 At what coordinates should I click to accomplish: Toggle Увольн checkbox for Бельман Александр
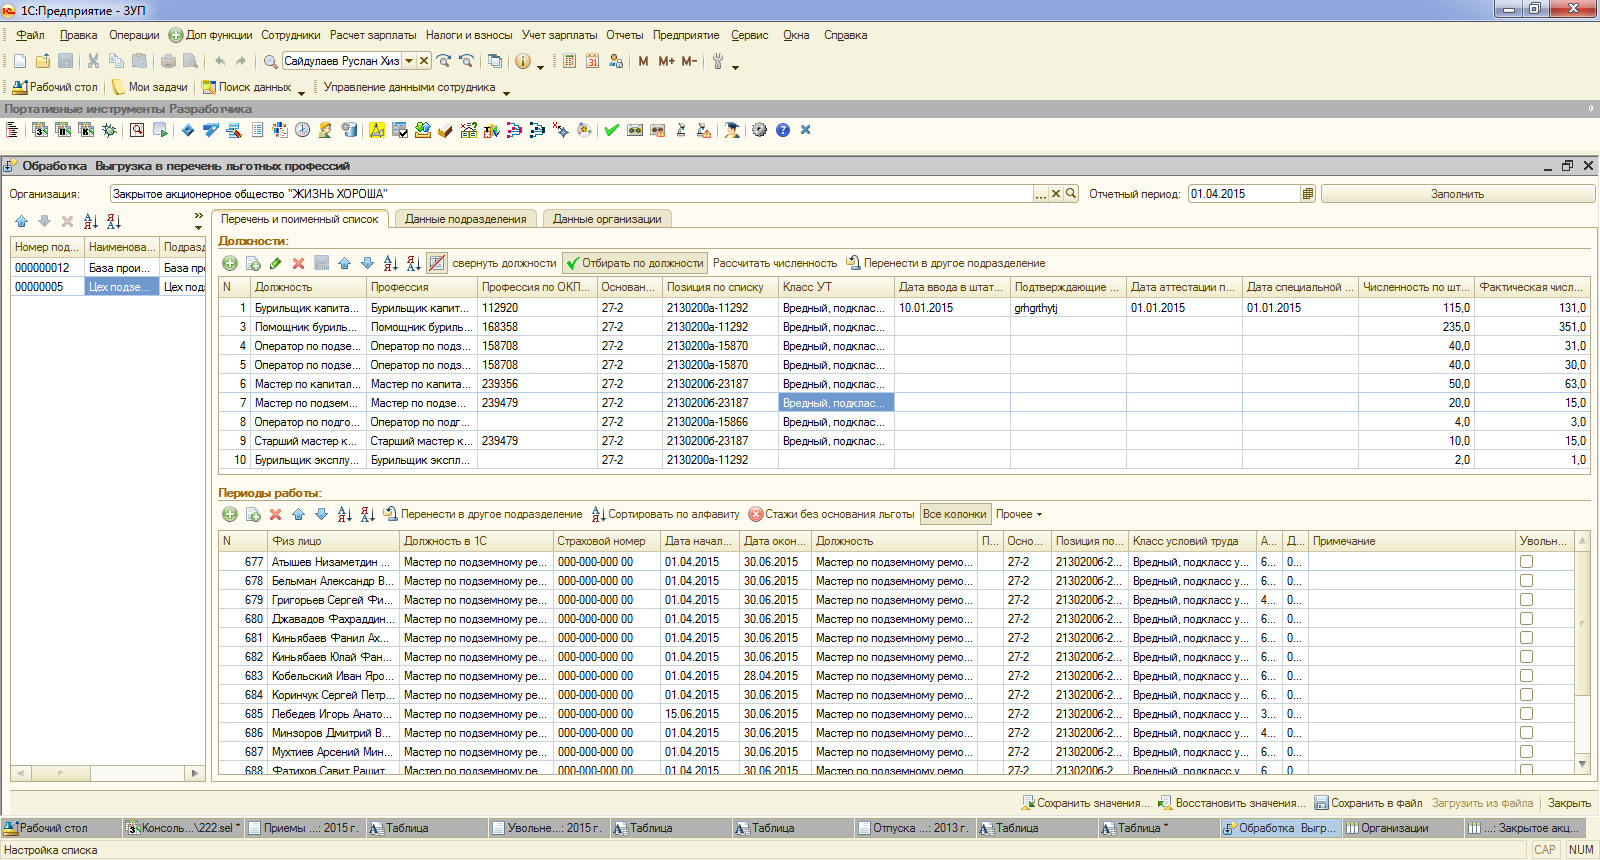1526,581
